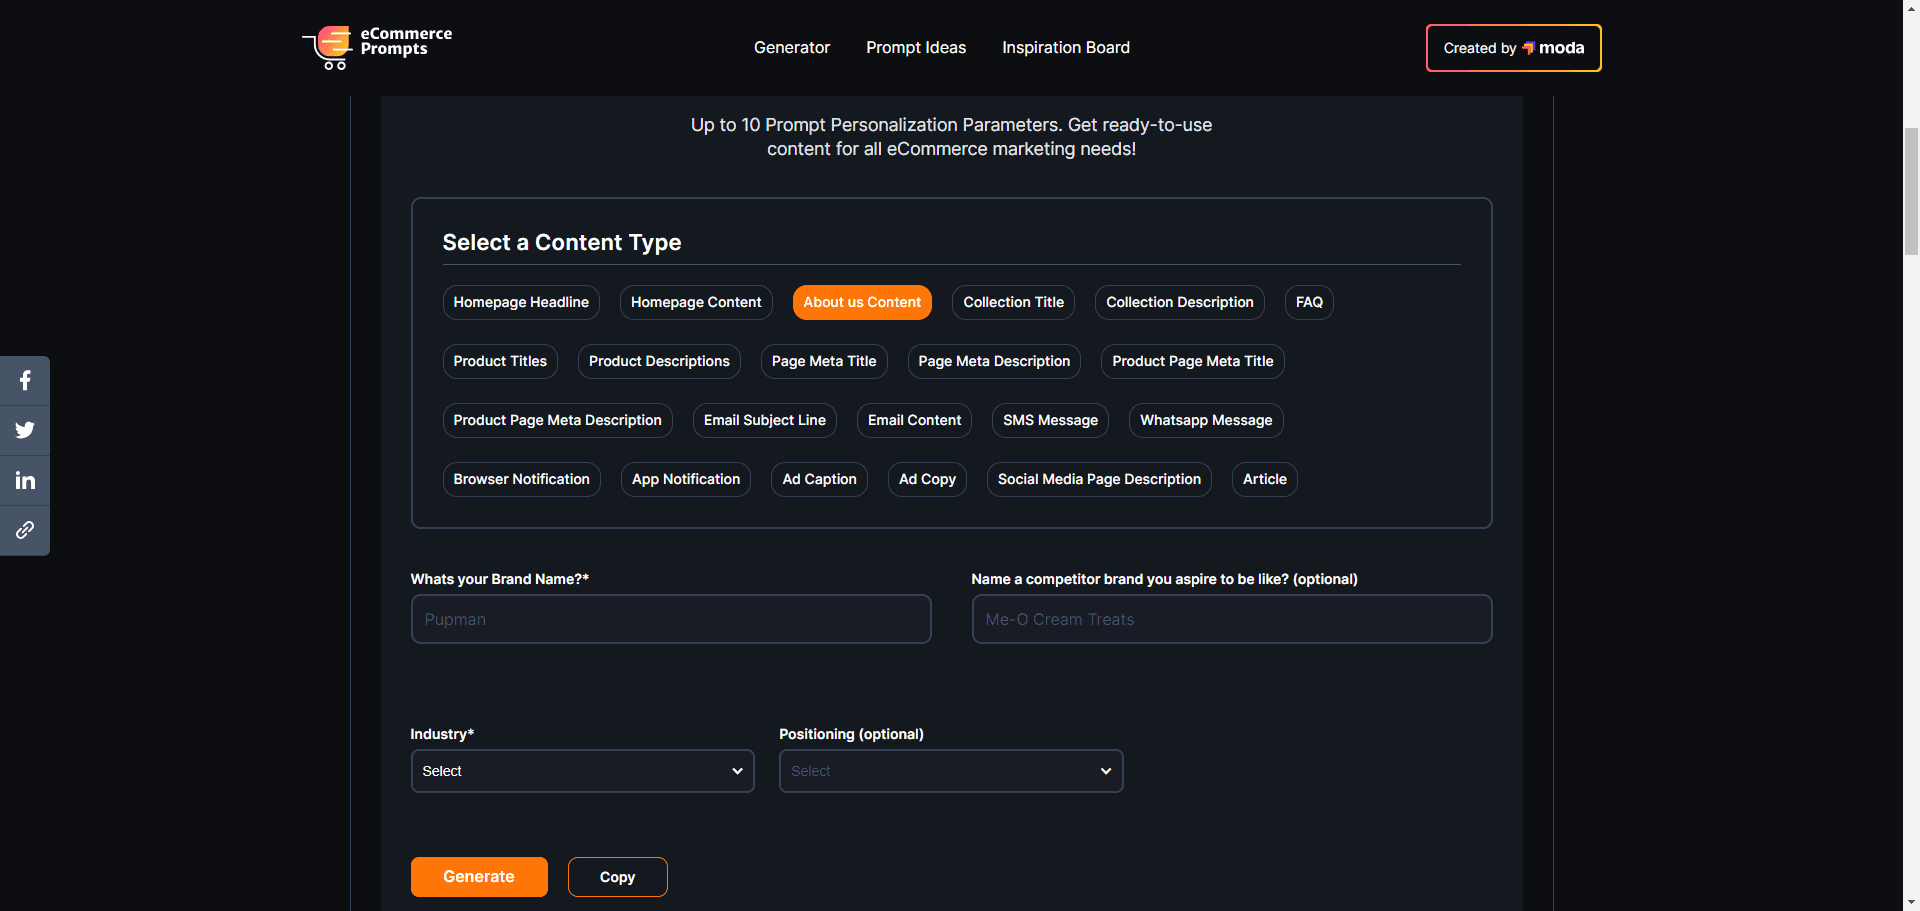Select SMS Message content type

pyautogui.click(x=1050, y=420)
